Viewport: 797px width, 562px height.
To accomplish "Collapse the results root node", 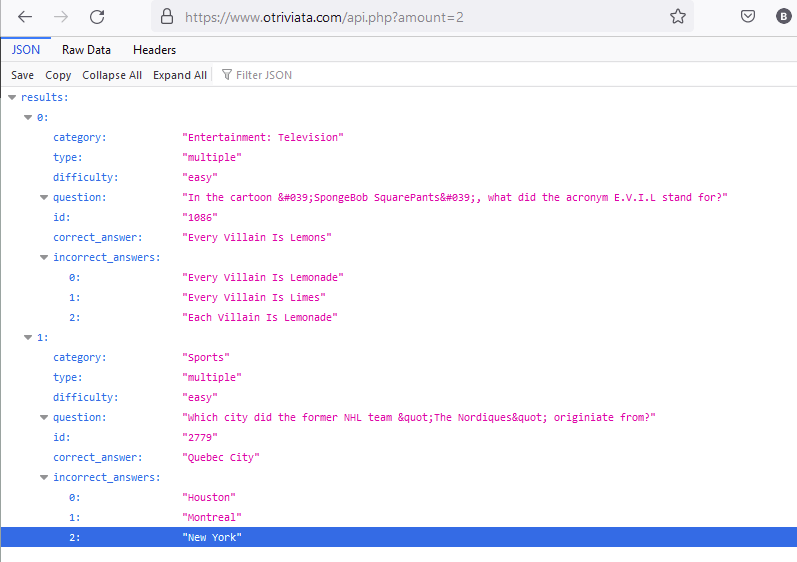I will tap(12, 98).
